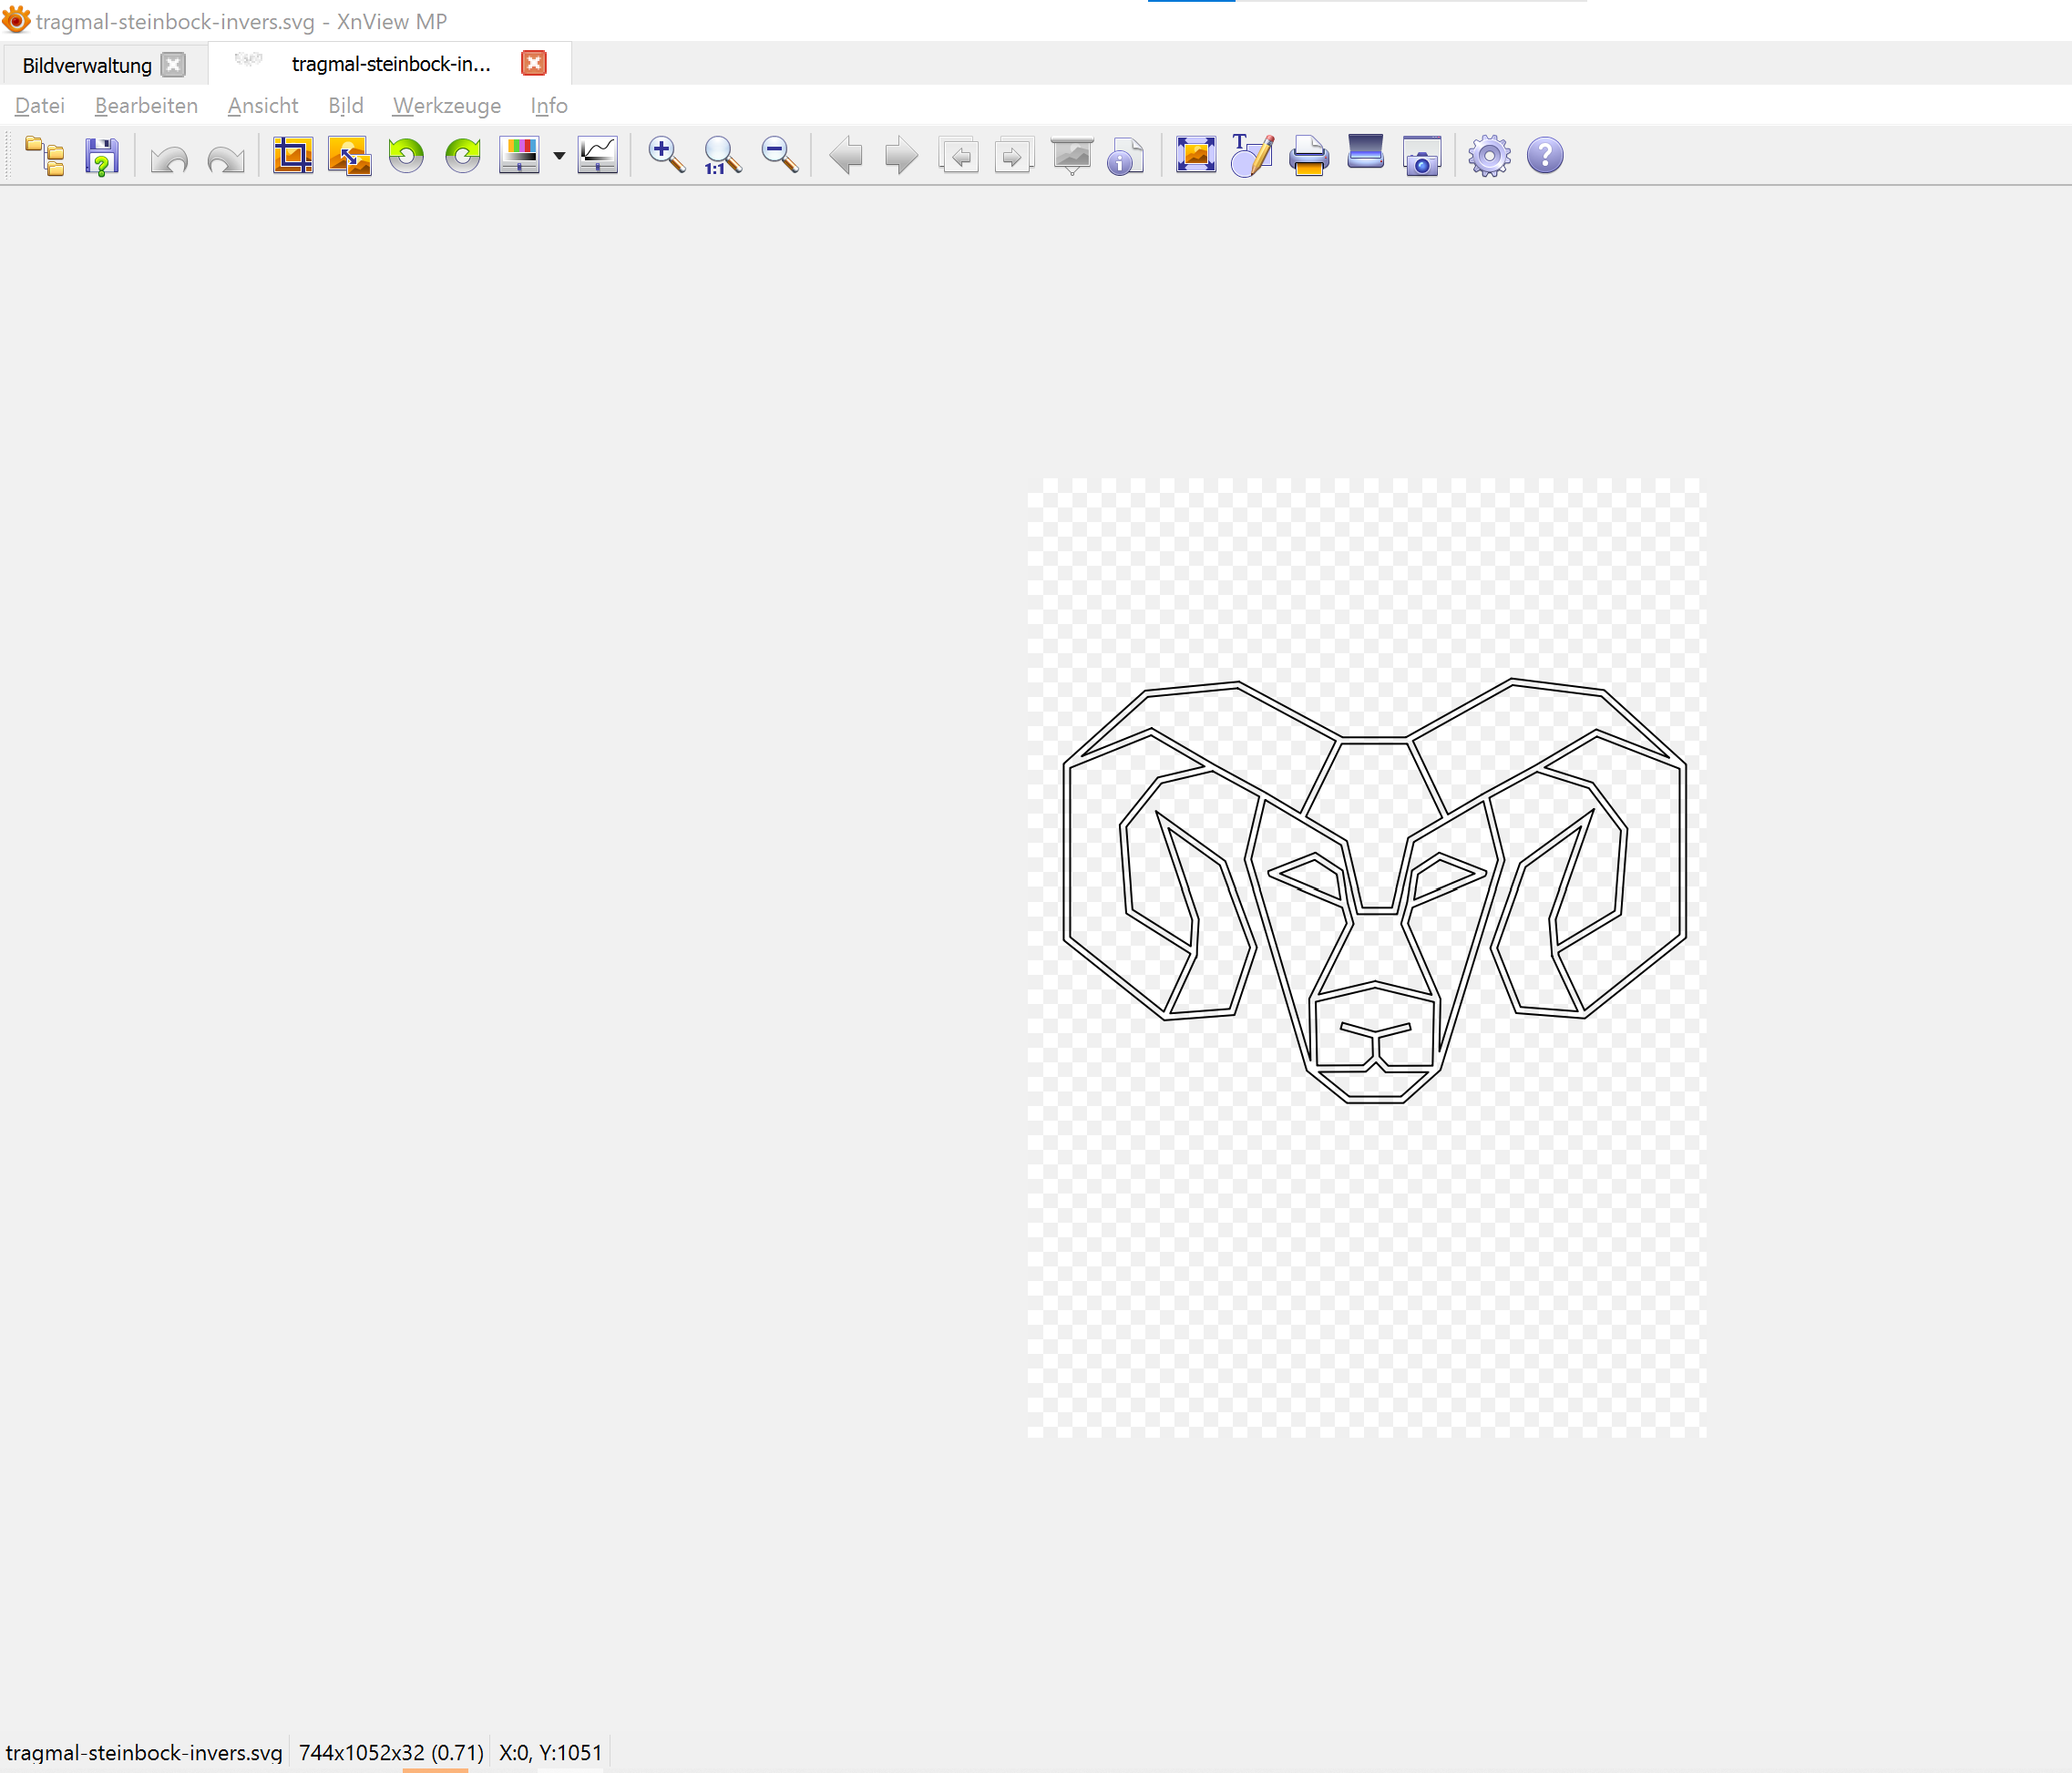
Task: Rotate image clockwise
Action: (462, 156)
